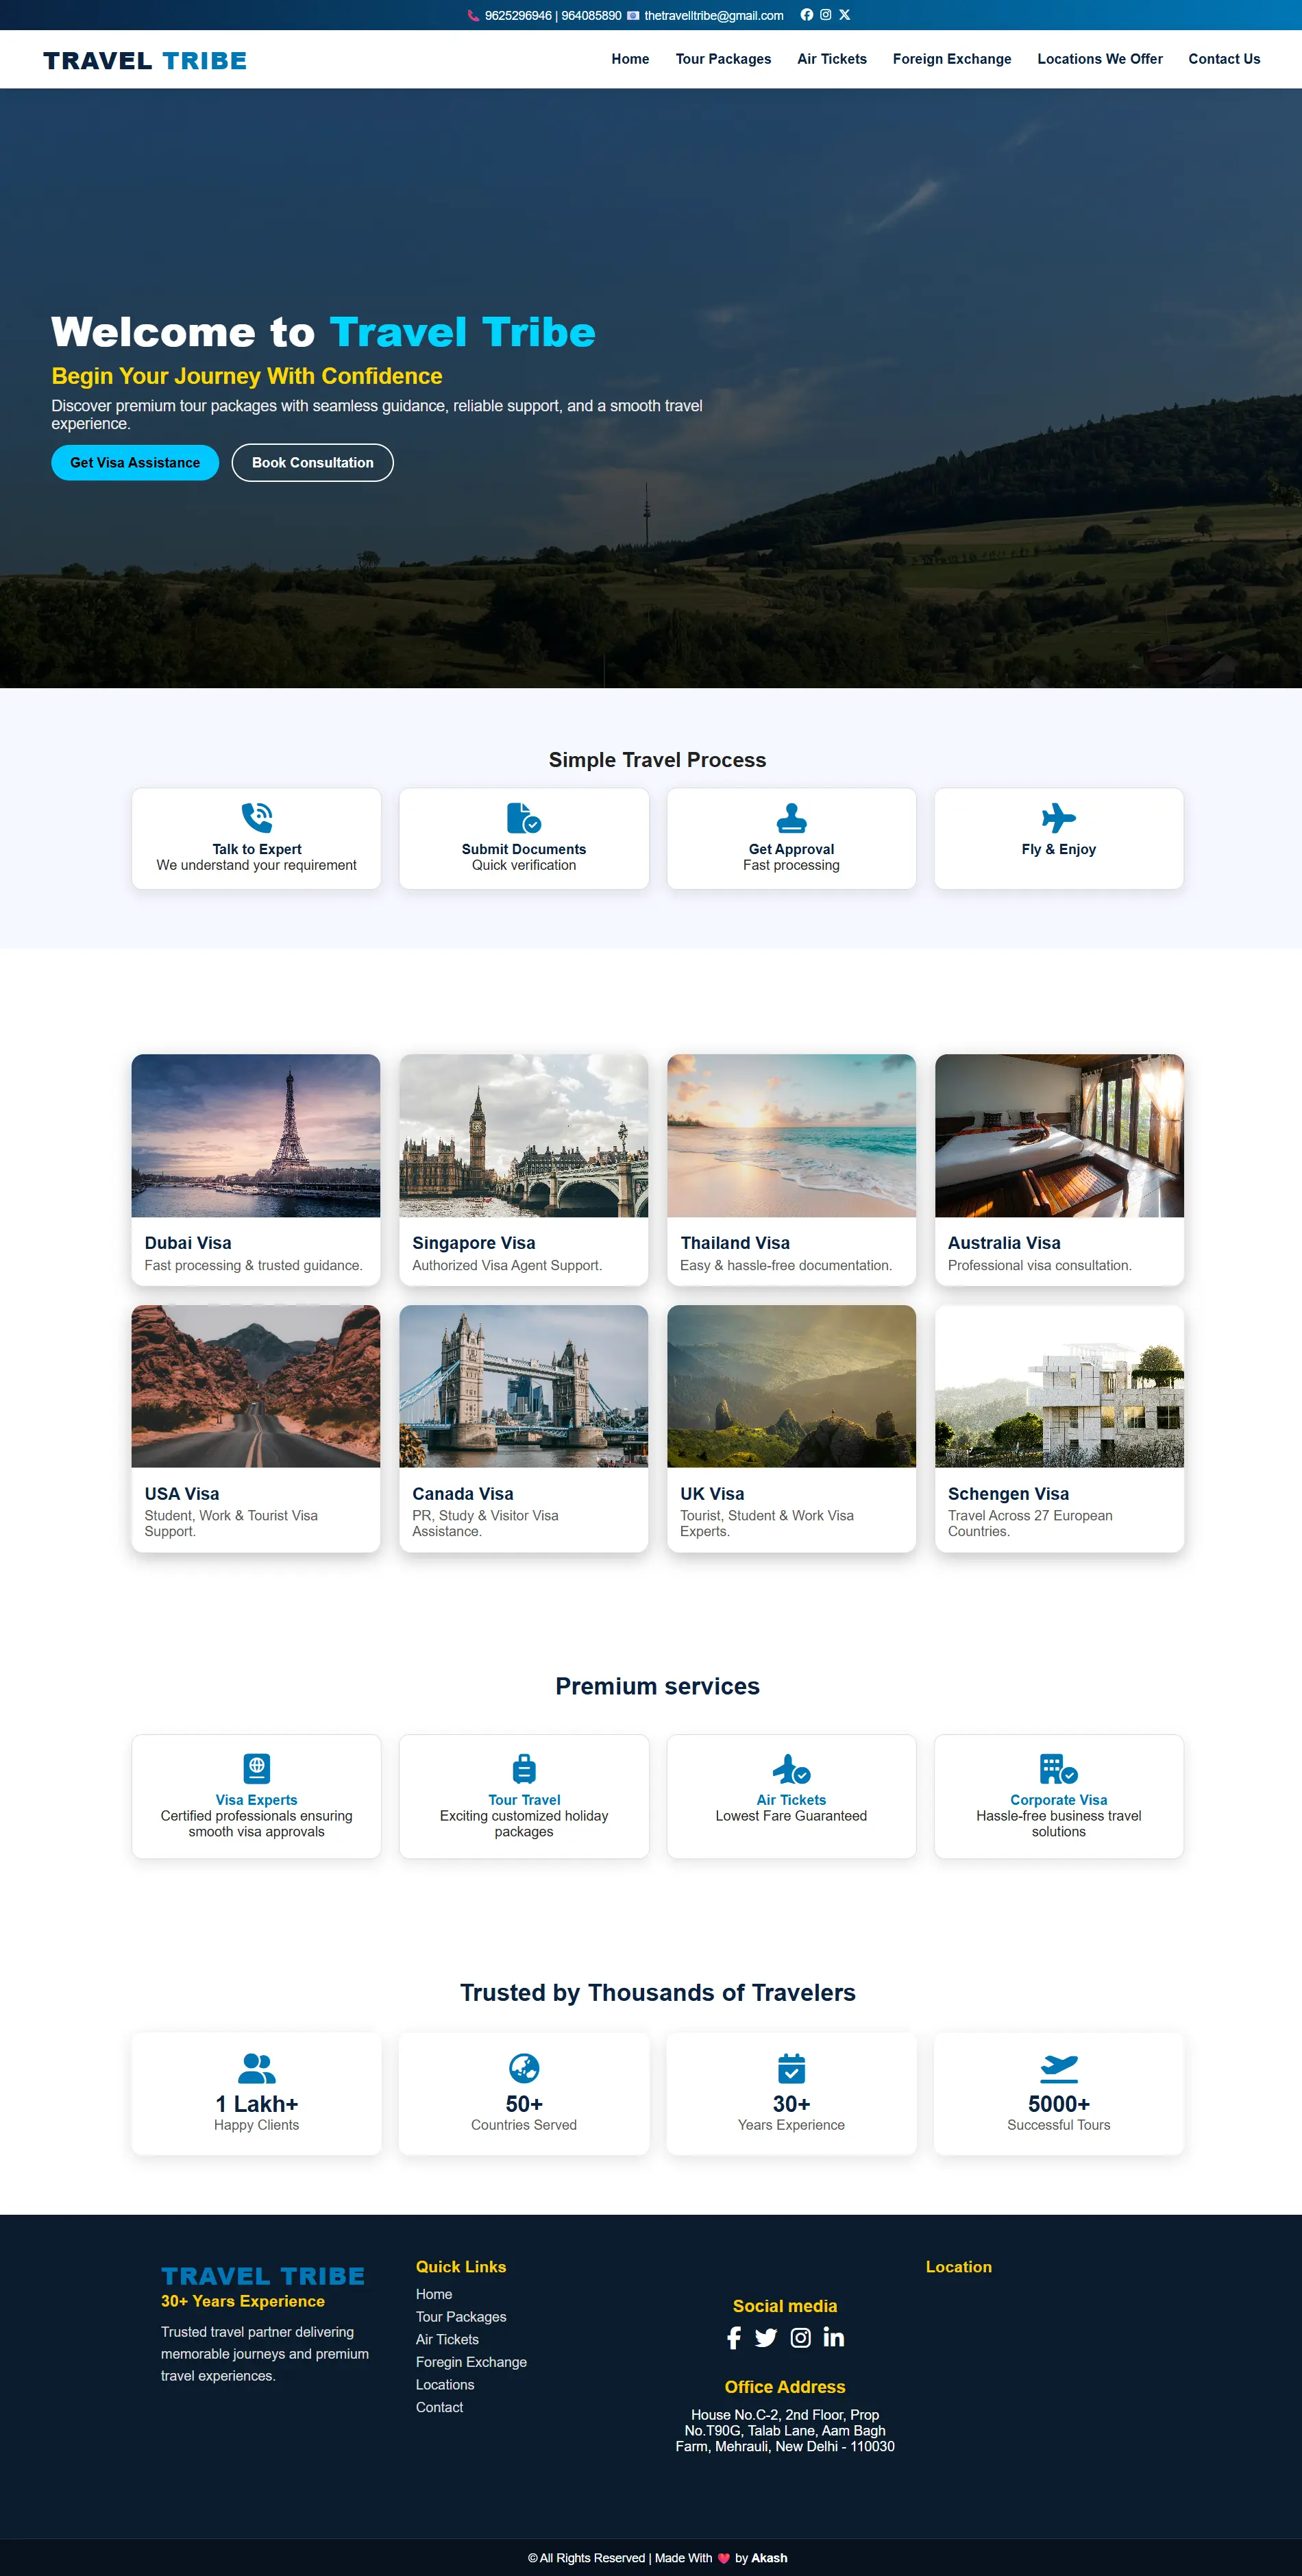Click the footer Travel Tribe logo text

(263, 2276)
